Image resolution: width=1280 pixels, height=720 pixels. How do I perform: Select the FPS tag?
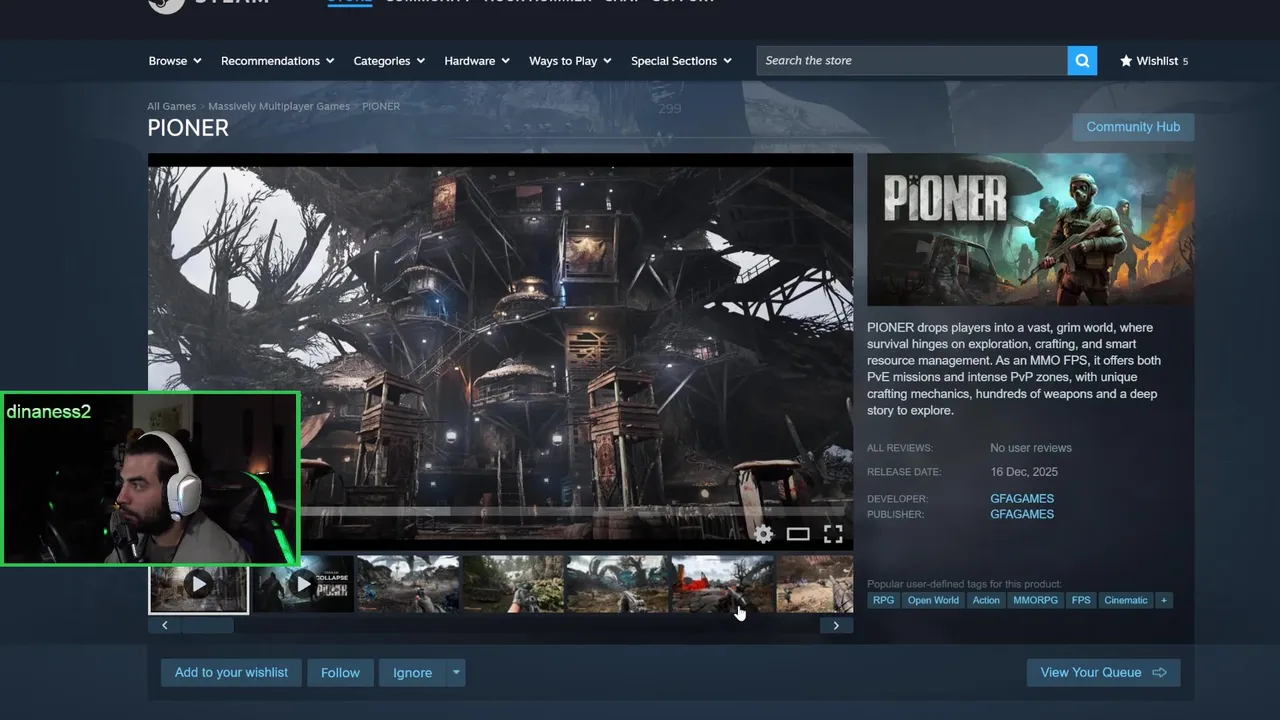[x=1081, y=600]
